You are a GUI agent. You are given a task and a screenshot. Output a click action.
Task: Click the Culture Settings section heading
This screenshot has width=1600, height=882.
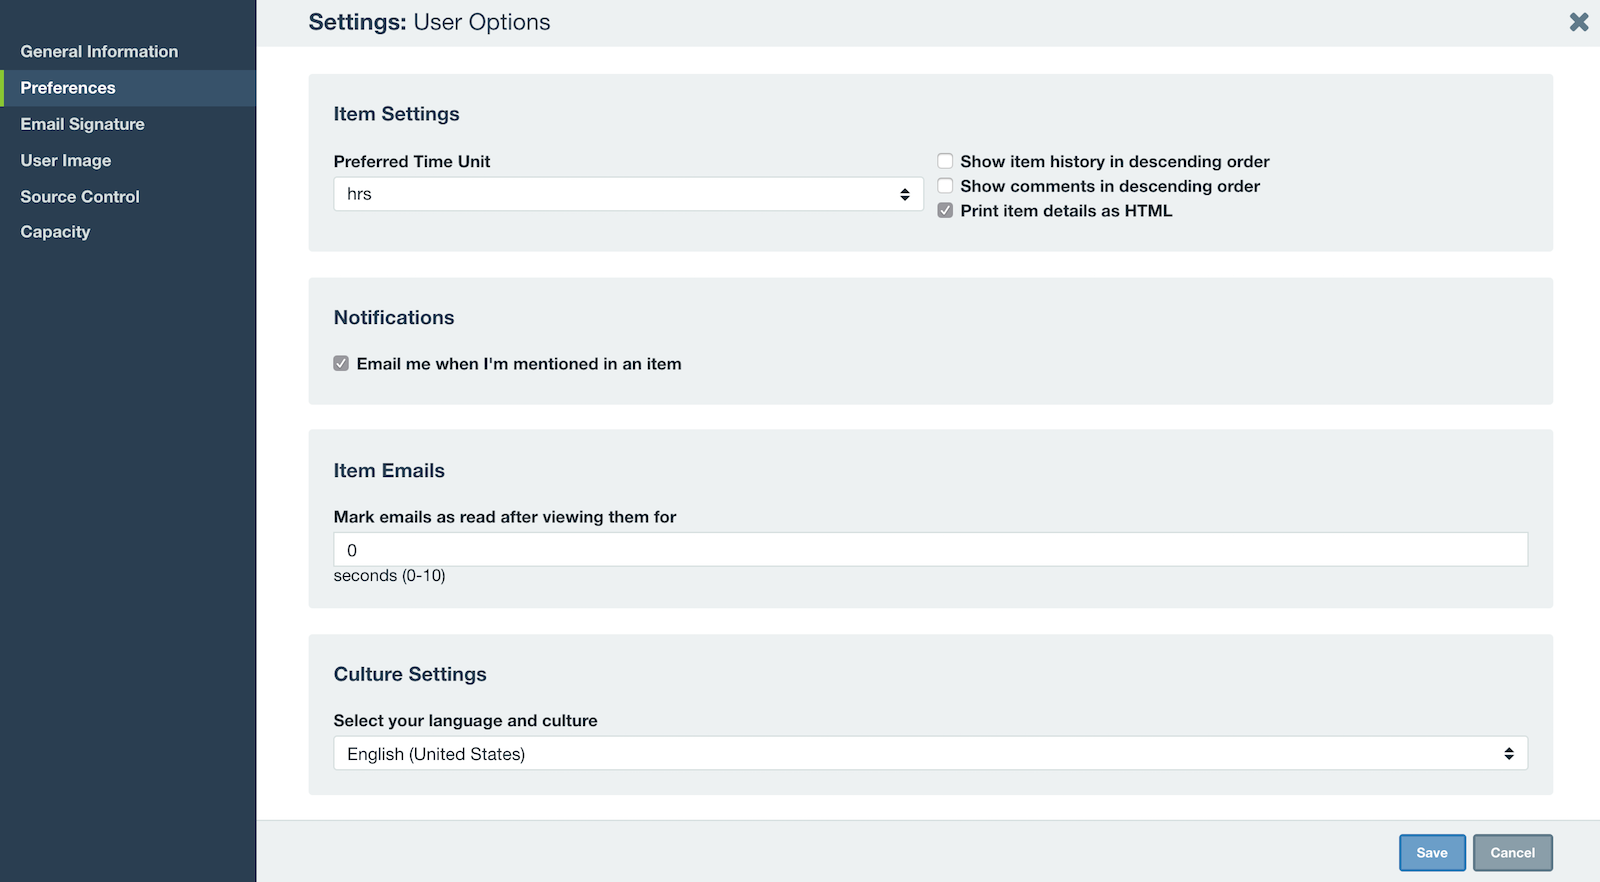410,674
